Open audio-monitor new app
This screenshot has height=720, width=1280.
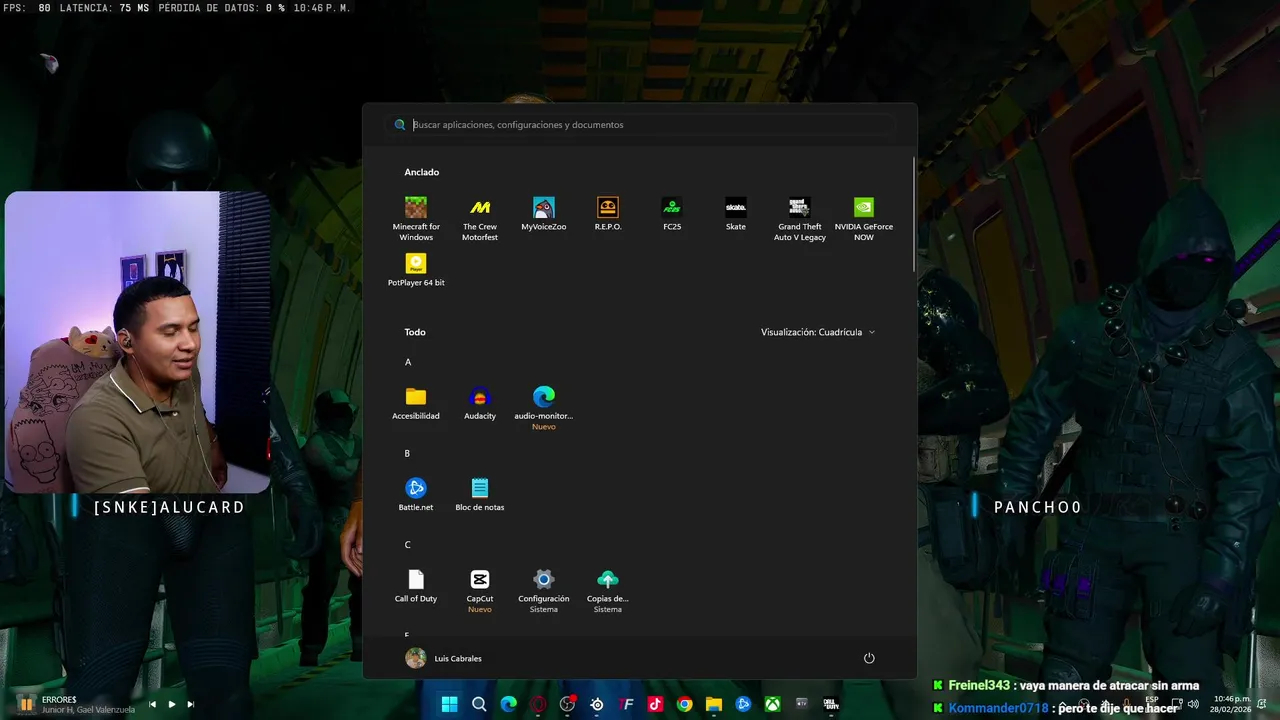(544, 408)
